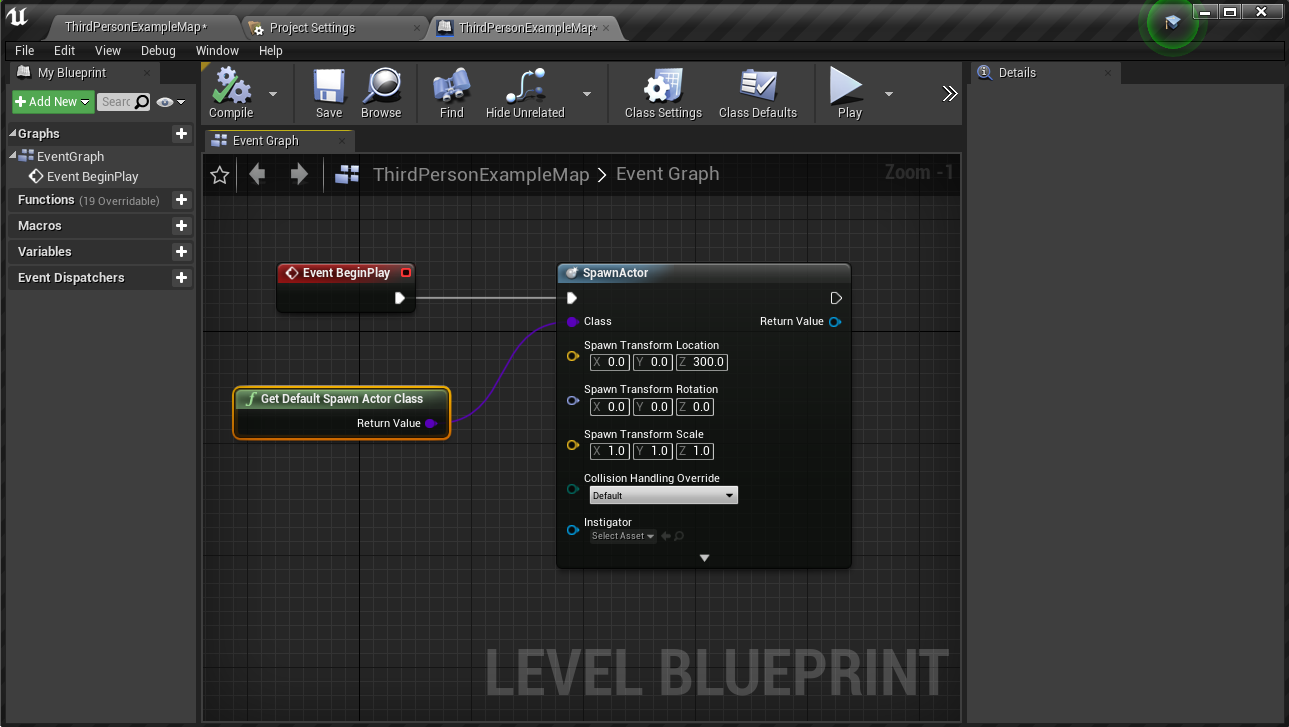
Task: Compile the blueprint
Action: (x=231, y=94)
